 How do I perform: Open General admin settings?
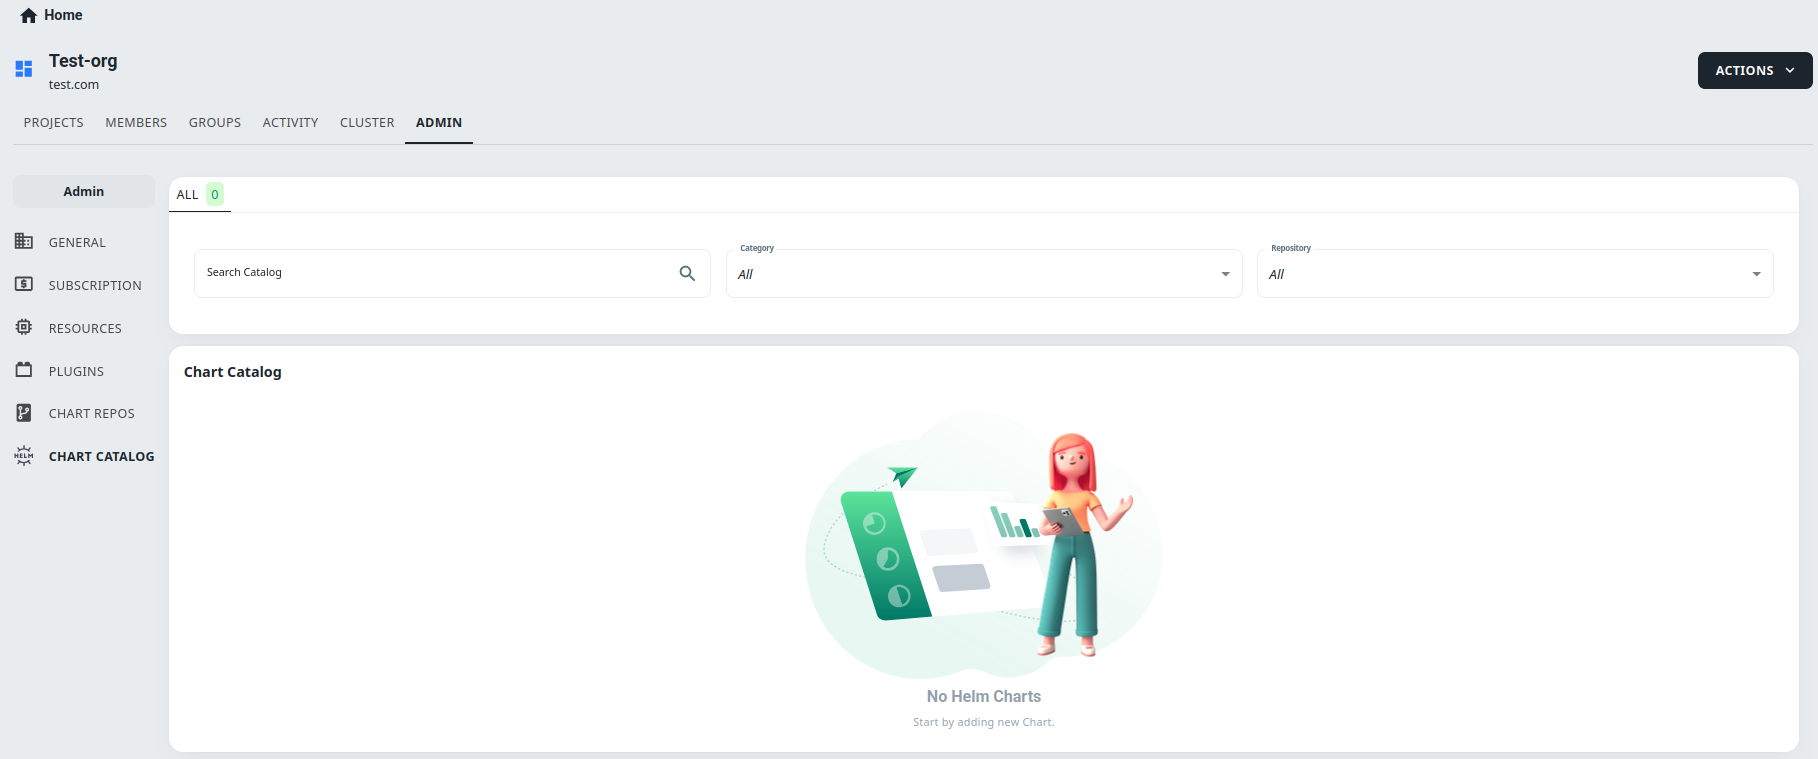pos(77,242)
